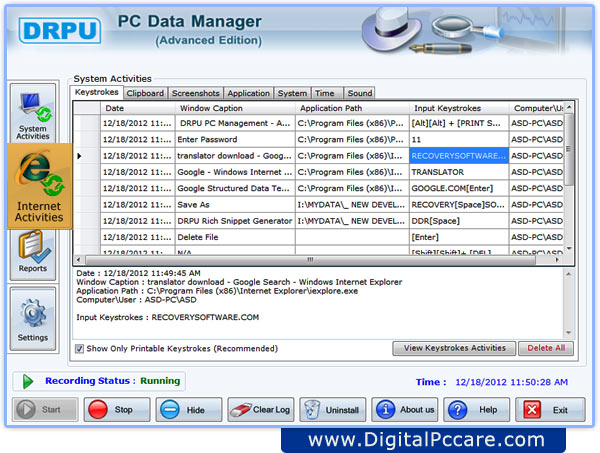Click the red Stop circle icon
The height and width of the screenshot is (453, 600).
pyautogui.click(x=98, y=410)
